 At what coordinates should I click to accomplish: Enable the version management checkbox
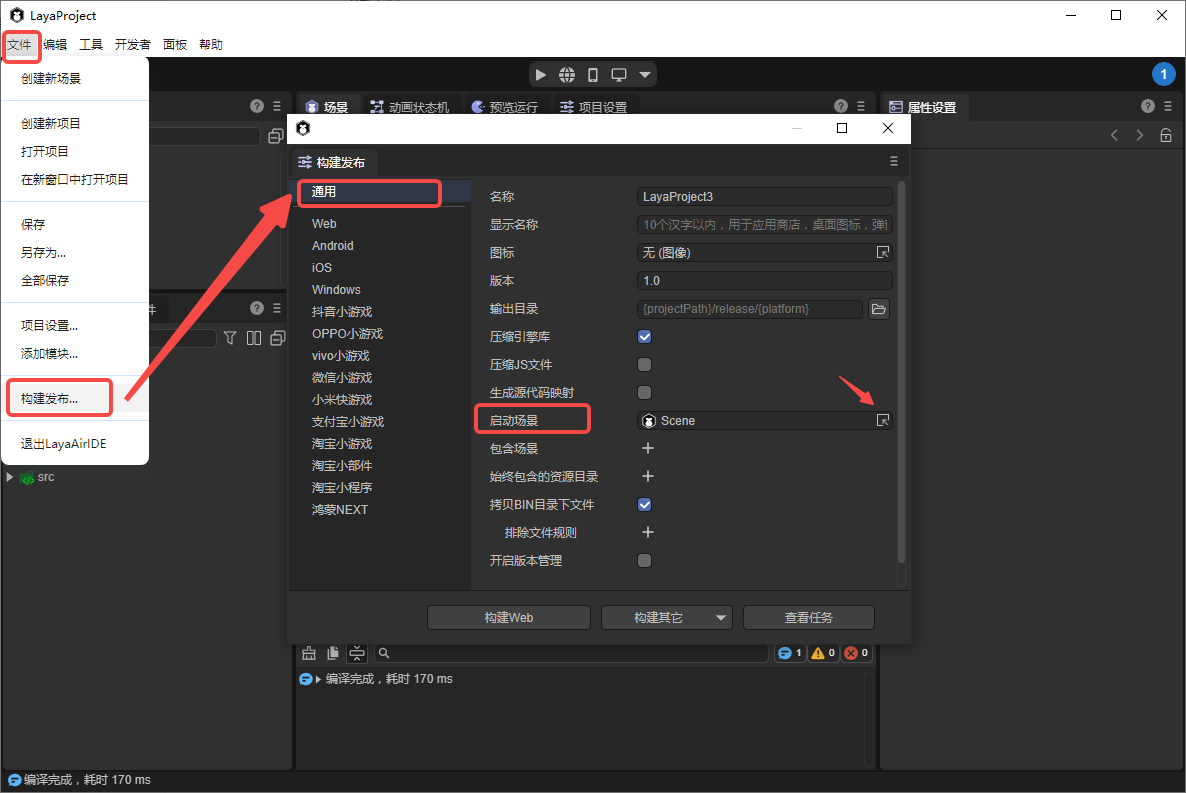coord(645,561)
